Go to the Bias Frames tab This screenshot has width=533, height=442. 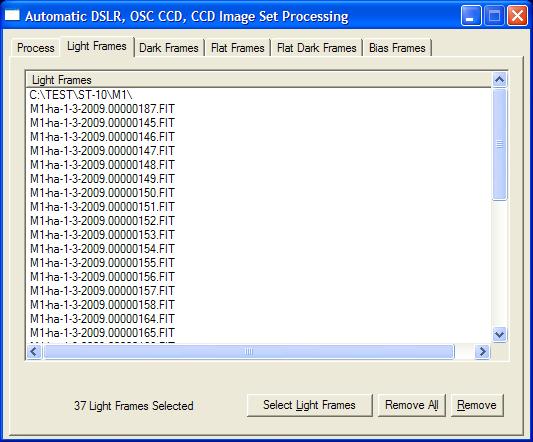[397, 48]
